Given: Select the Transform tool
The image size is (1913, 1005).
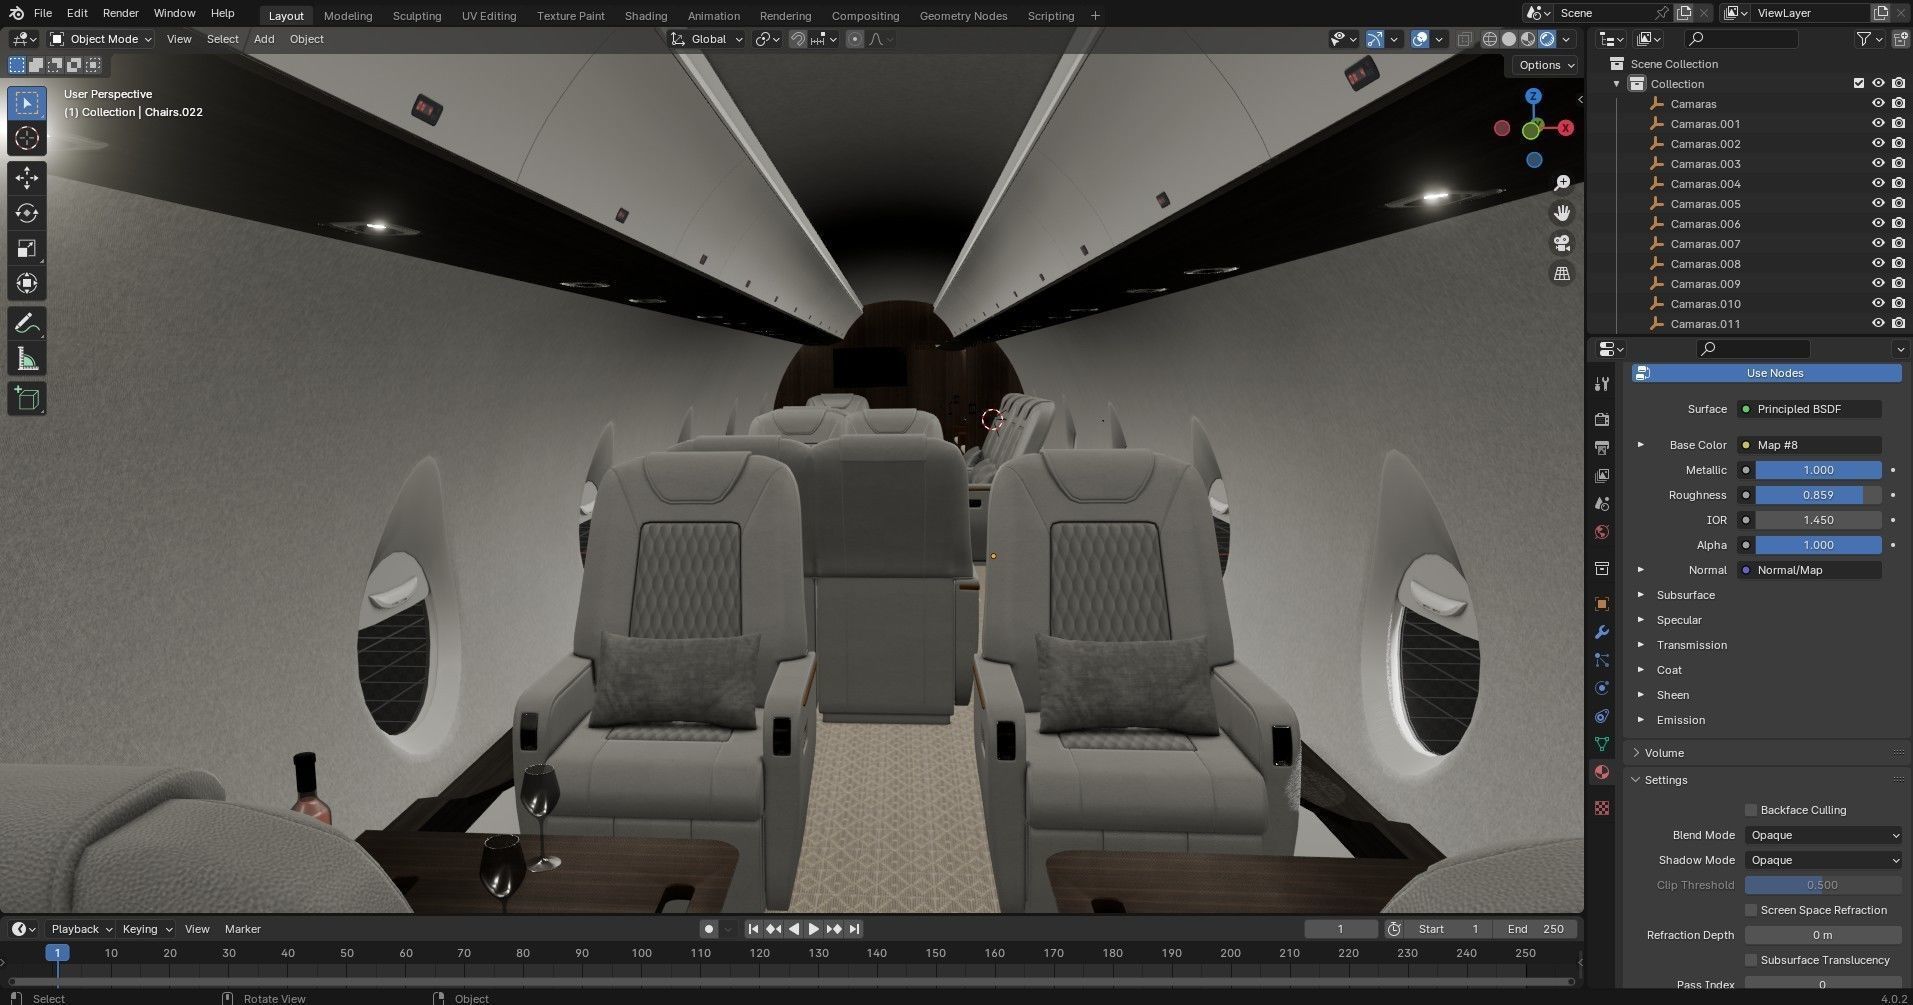Looking at the screenshot, I should tap(27, 283).
